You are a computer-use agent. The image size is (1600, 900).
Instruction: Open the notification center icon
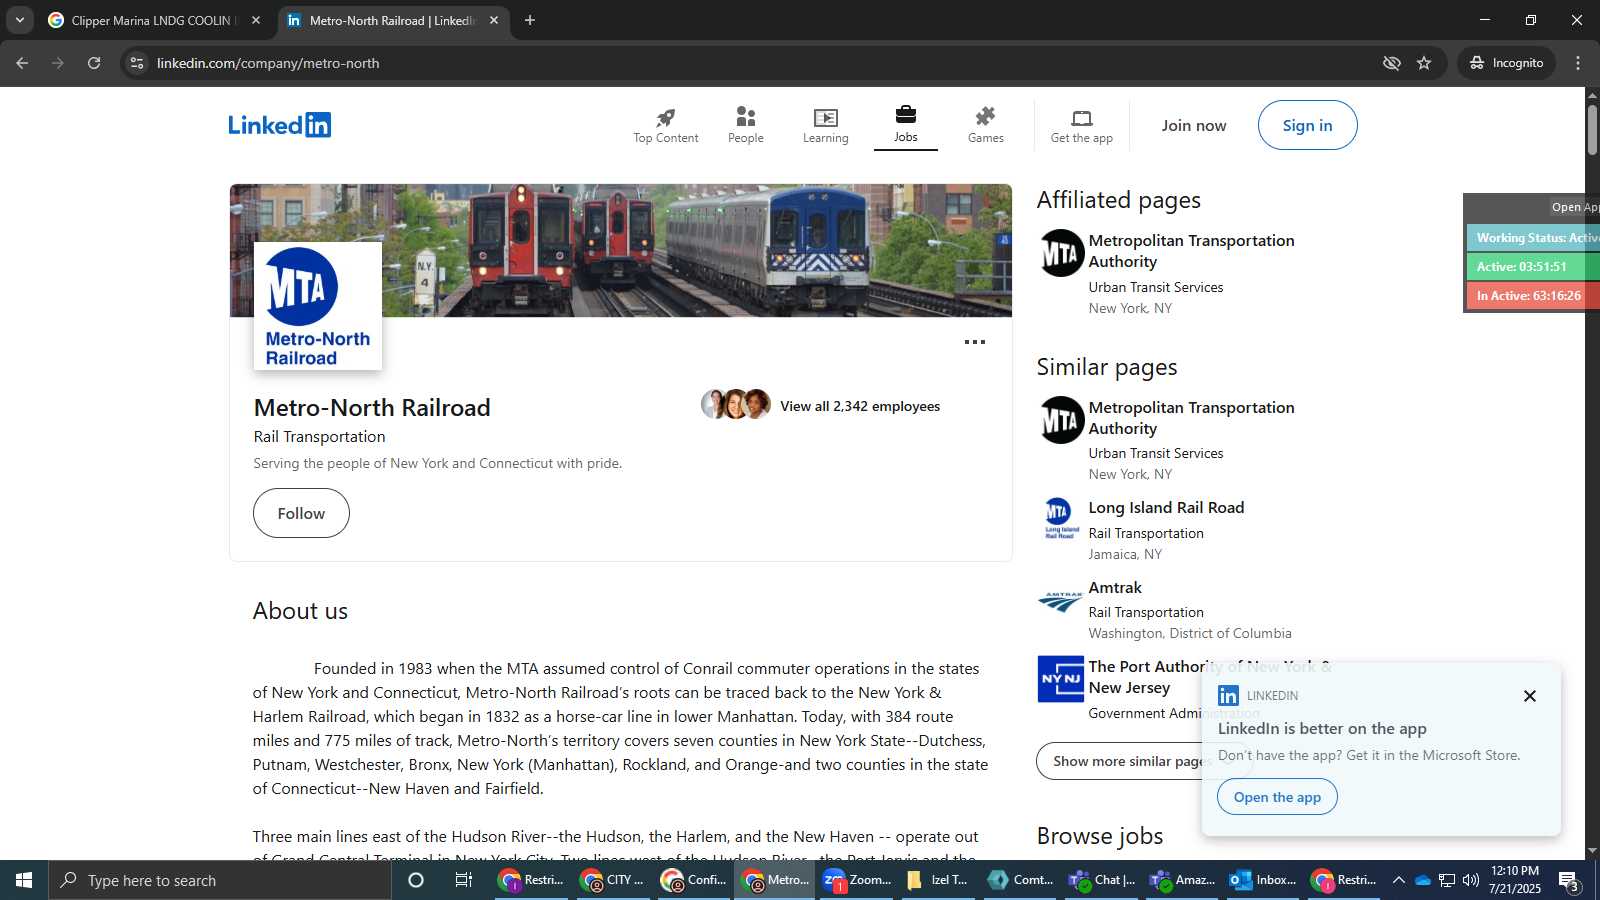point(1569,881)
